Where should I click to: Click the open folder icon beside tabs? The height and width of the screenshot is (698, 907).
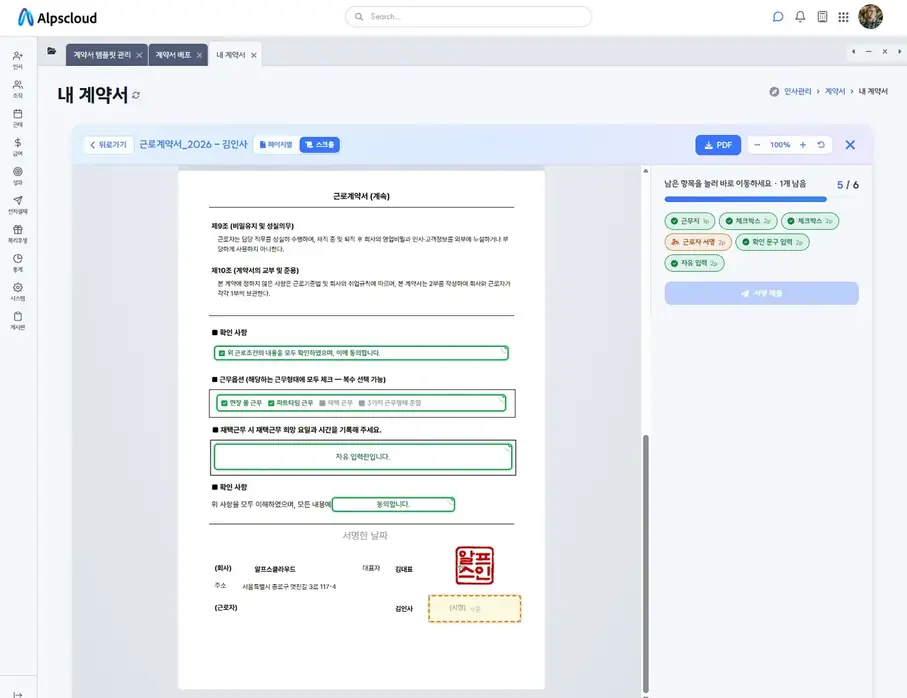click(51, 51)
